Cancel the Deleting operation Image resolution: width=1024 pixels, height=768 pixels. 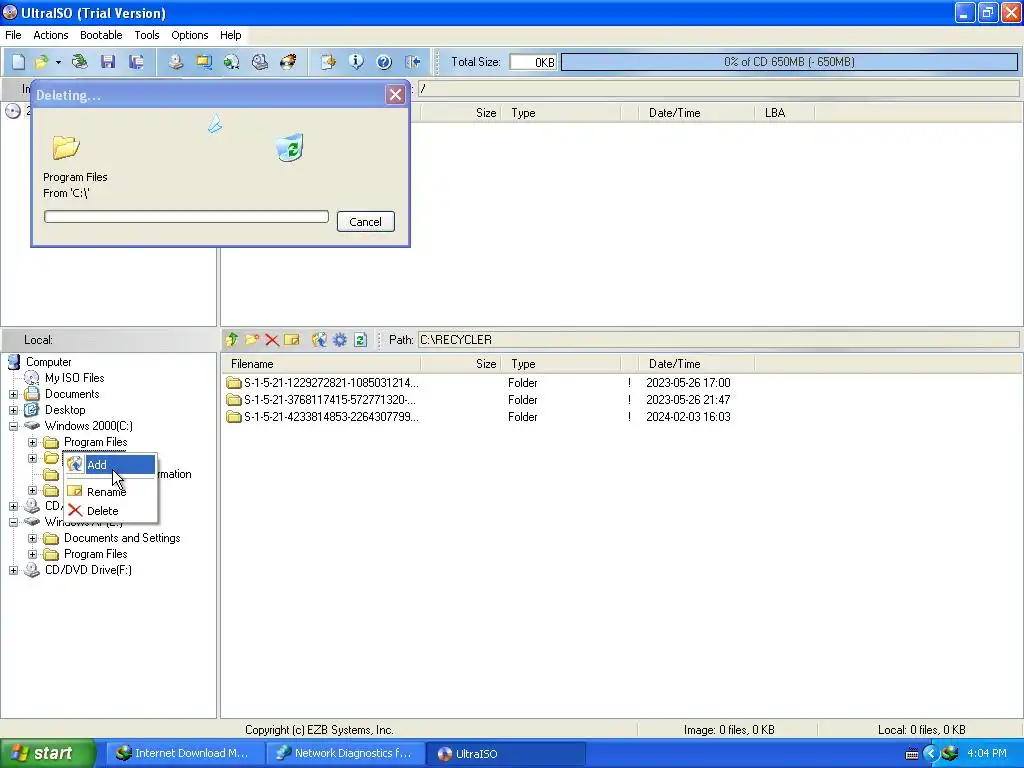pyautogui.click(x=366, y=221)
